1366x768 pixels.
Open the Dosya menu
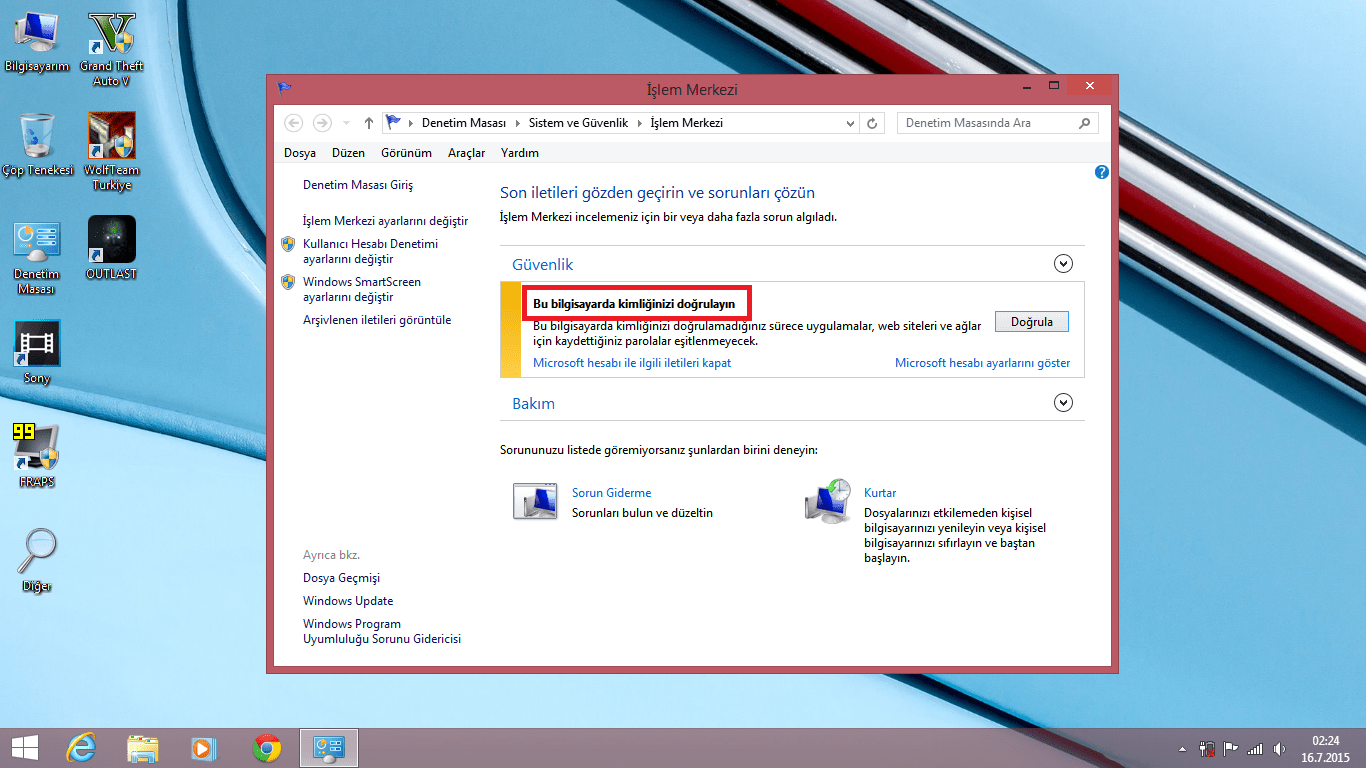(x=300, y=153)
